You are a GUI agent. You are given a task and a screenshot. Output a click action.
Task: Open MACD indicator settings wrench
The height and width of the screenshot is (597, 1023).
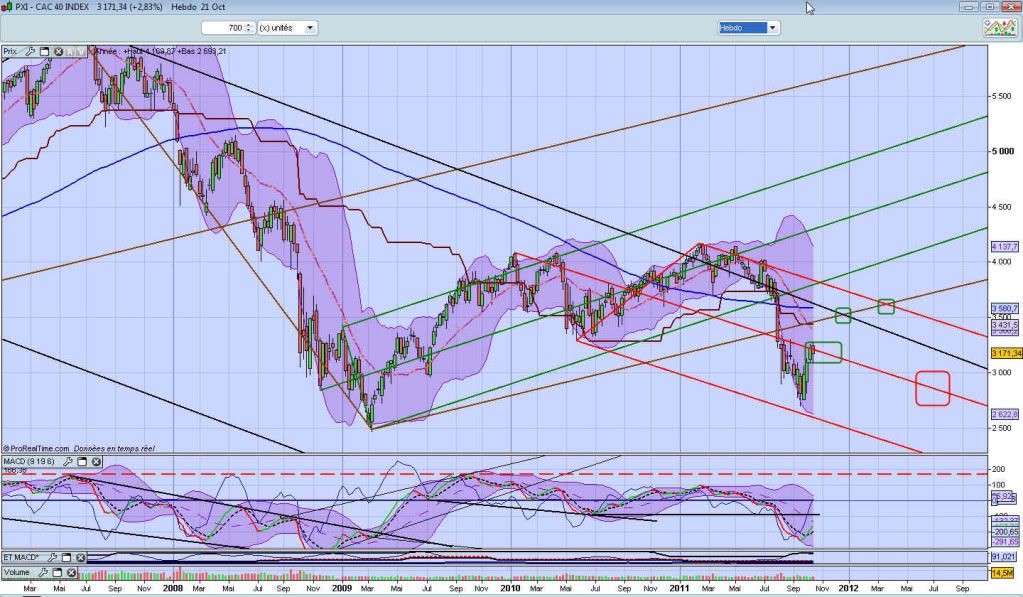pyautogui.click(x=66, y=462)
